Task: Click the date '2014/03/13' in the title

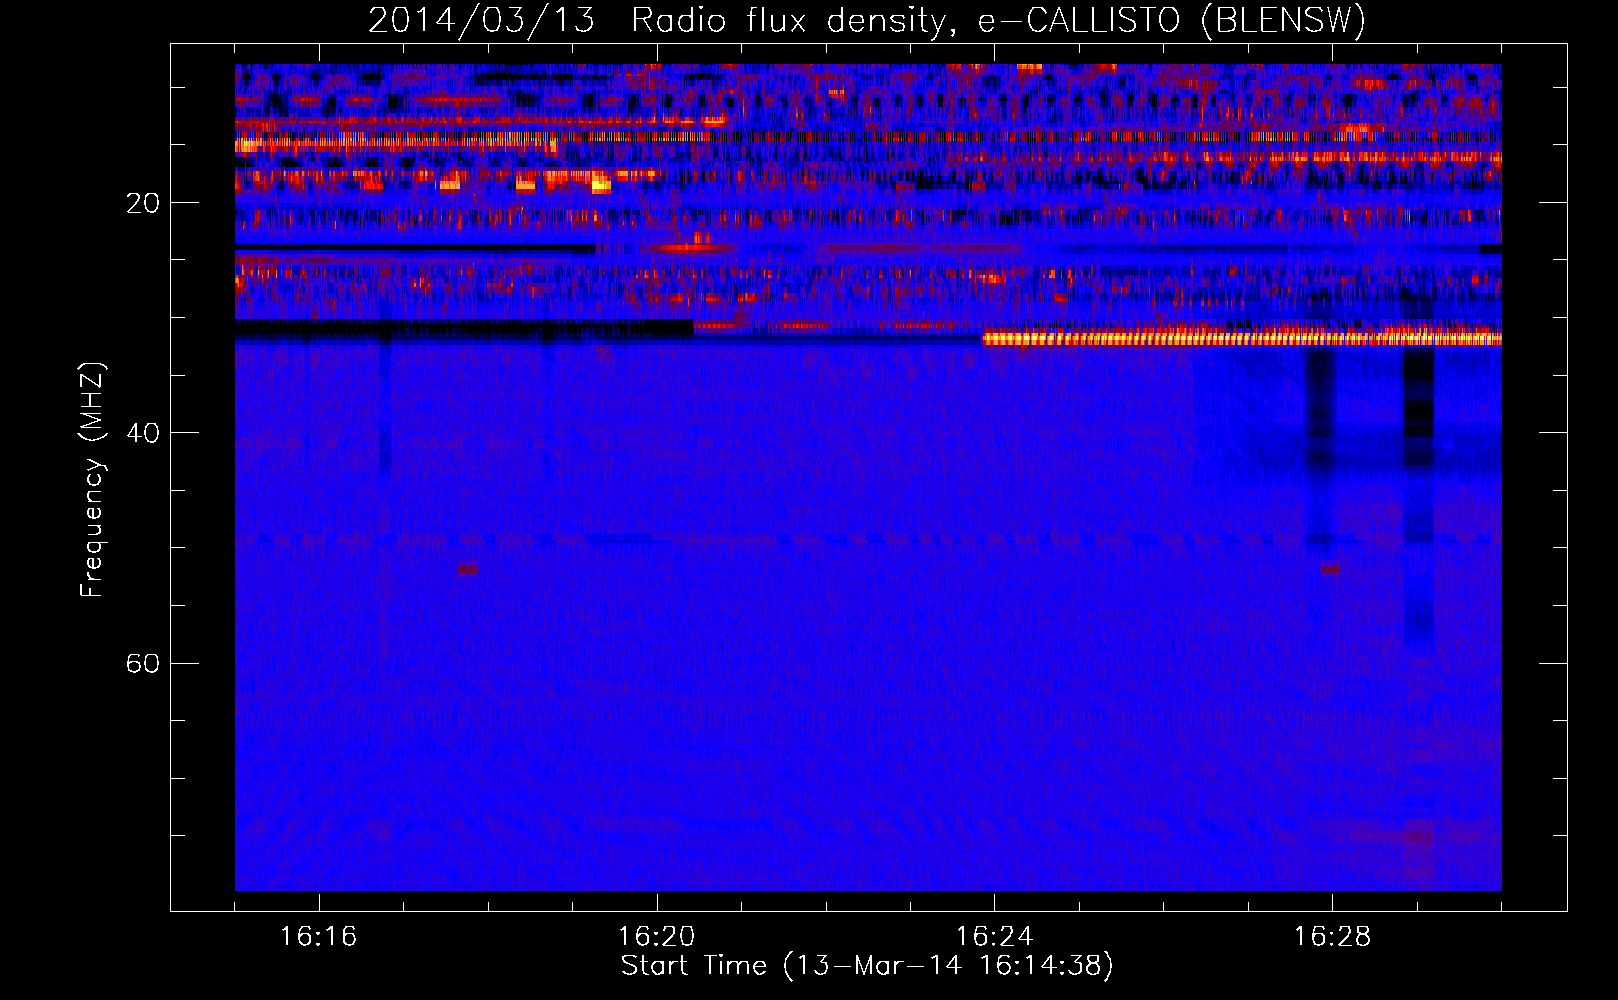Action: click(x=481, y=21)
